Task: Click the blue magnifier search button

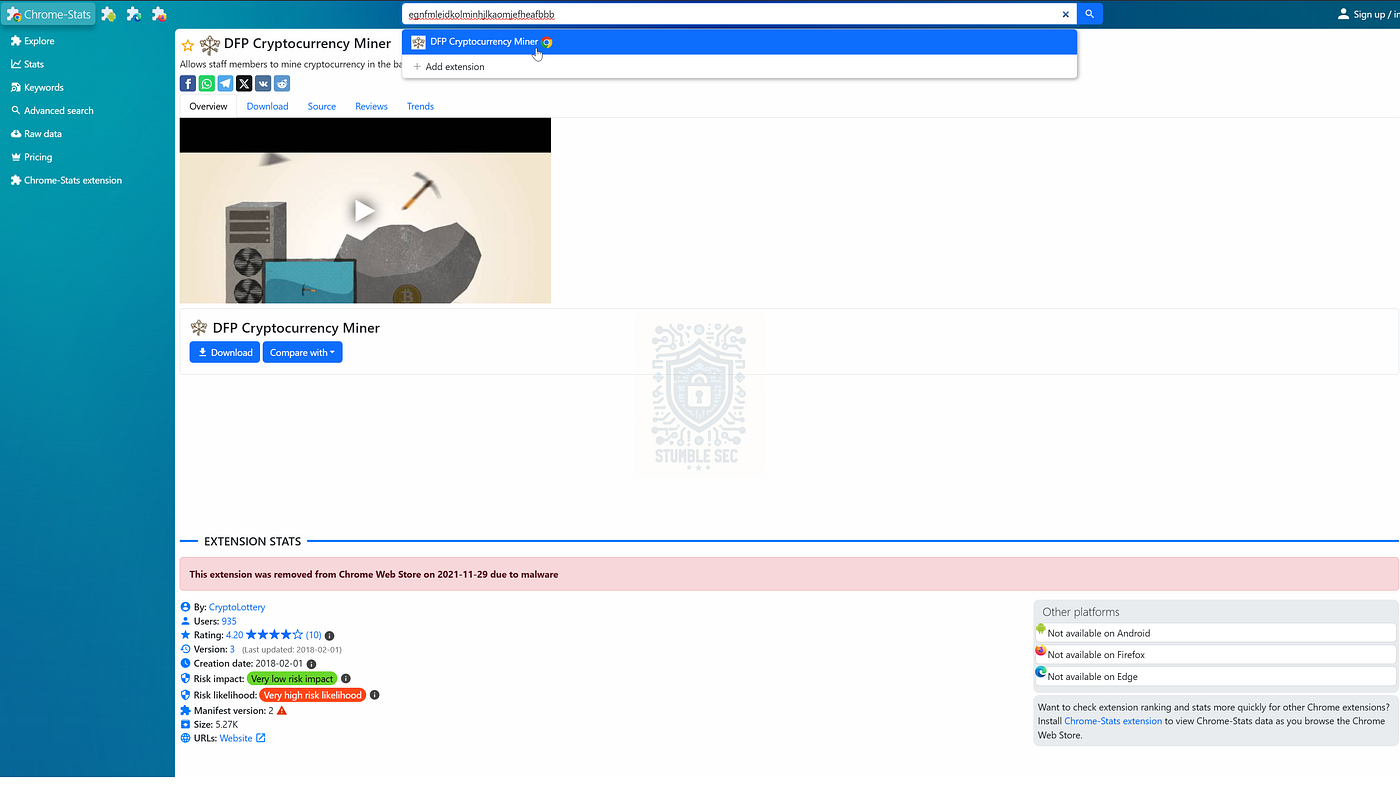Action: click(1090, 14)
